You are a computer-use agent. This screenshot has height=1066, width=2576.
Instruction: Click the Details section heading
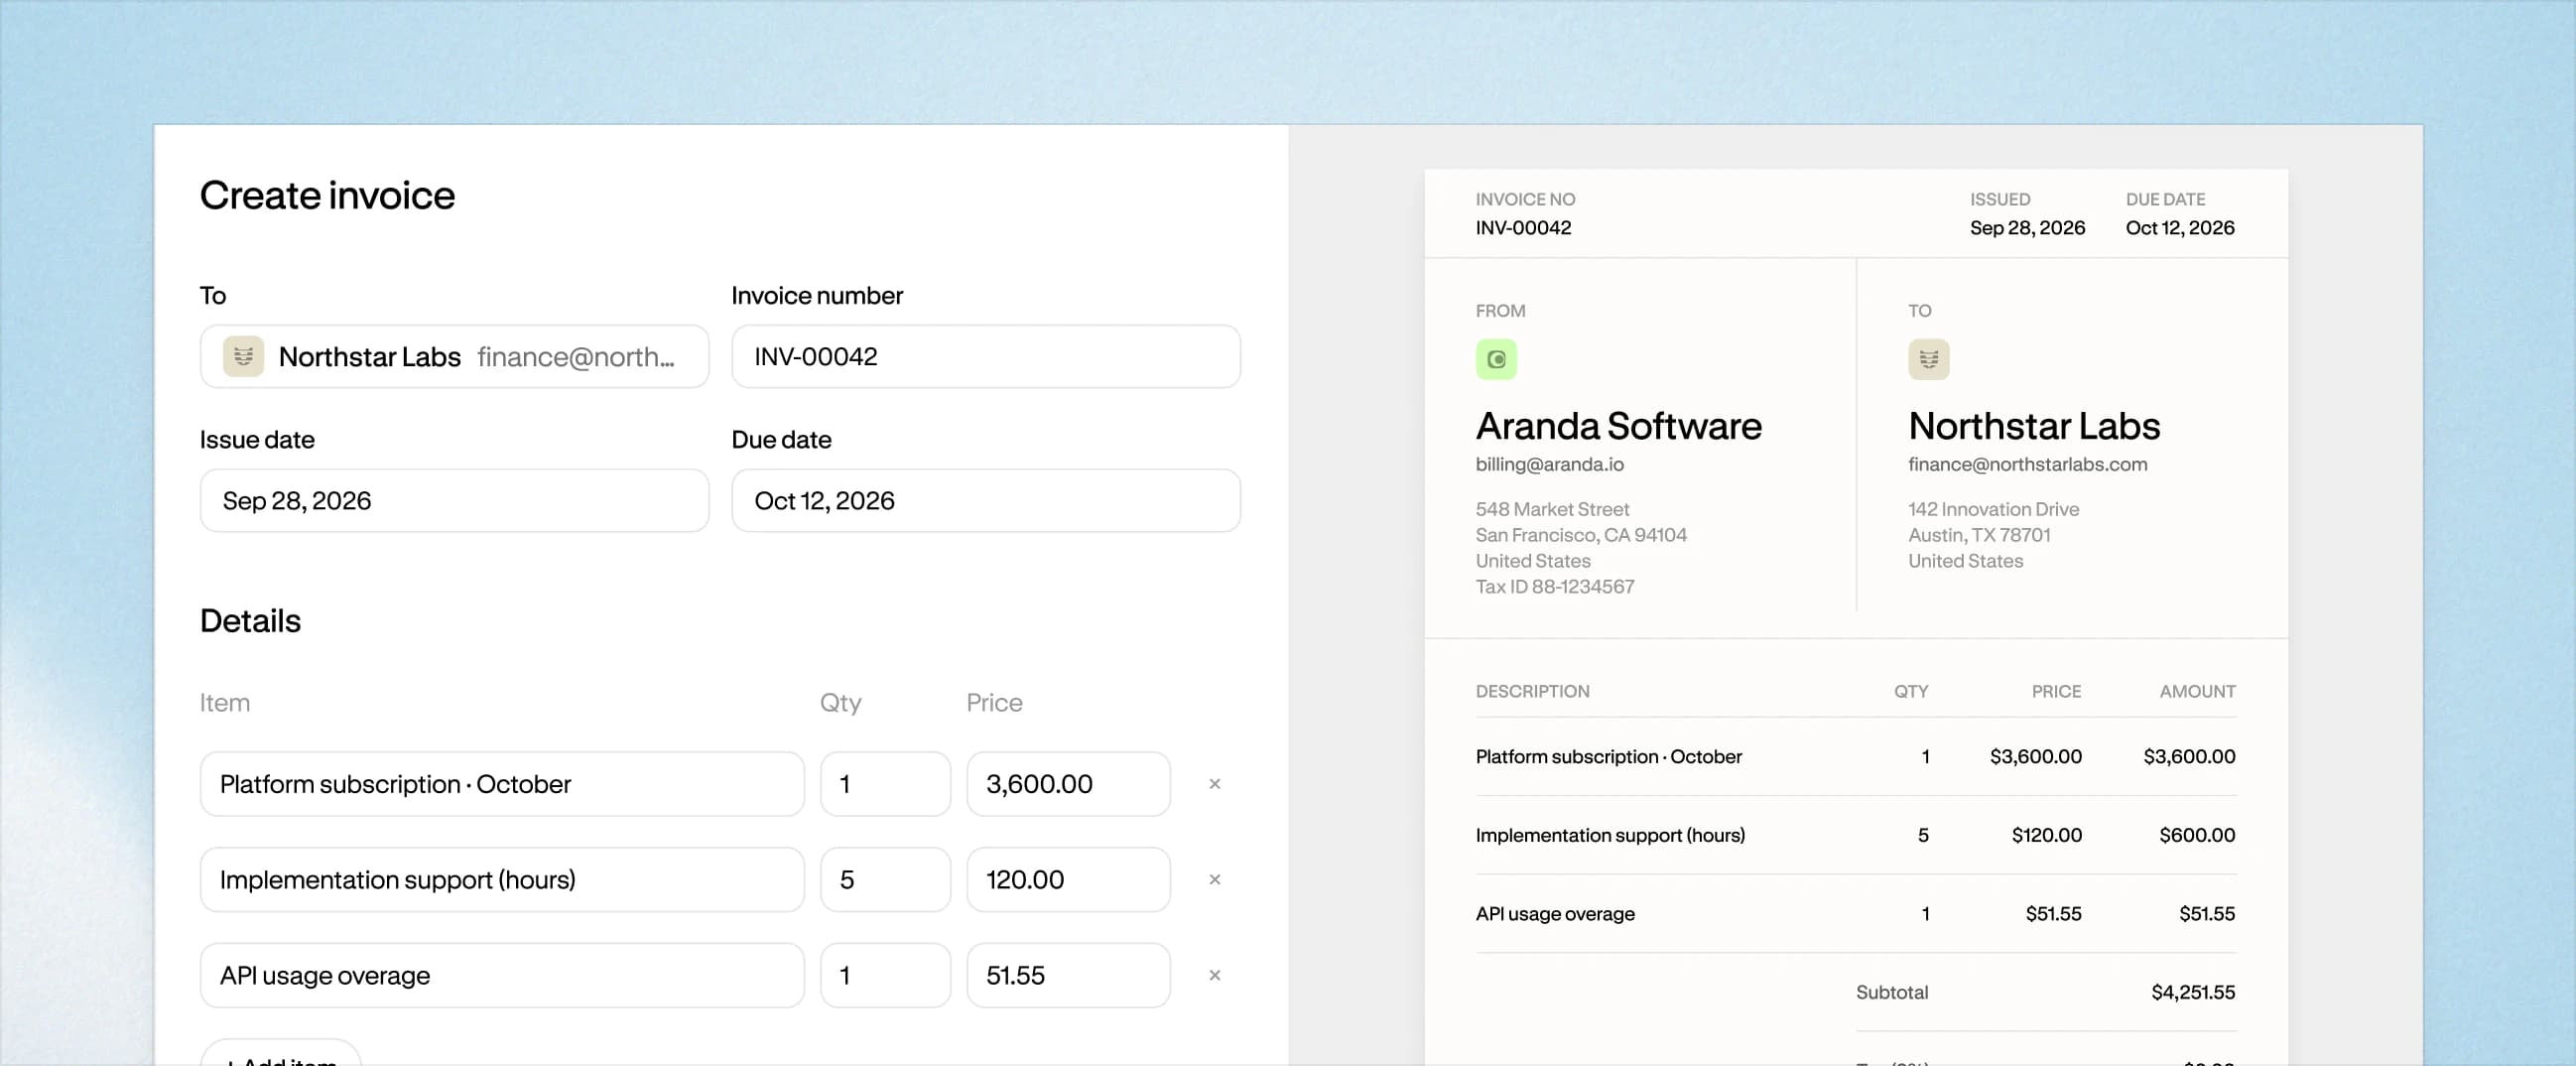pyautogui.click(x=250, y=621)
